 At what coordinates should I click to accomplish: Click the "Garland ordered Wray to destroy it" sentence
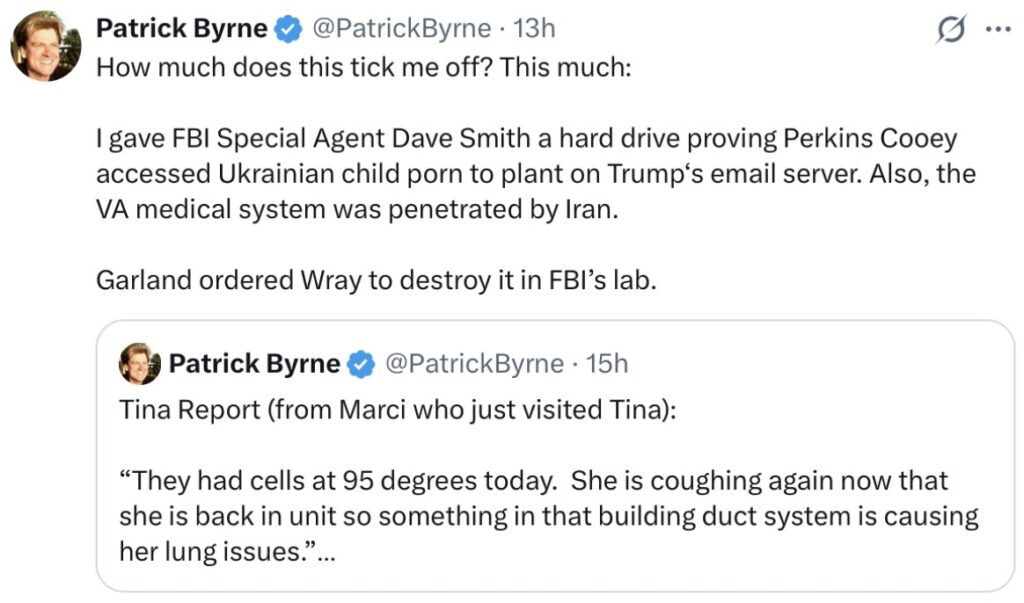[x=376, y=280]
